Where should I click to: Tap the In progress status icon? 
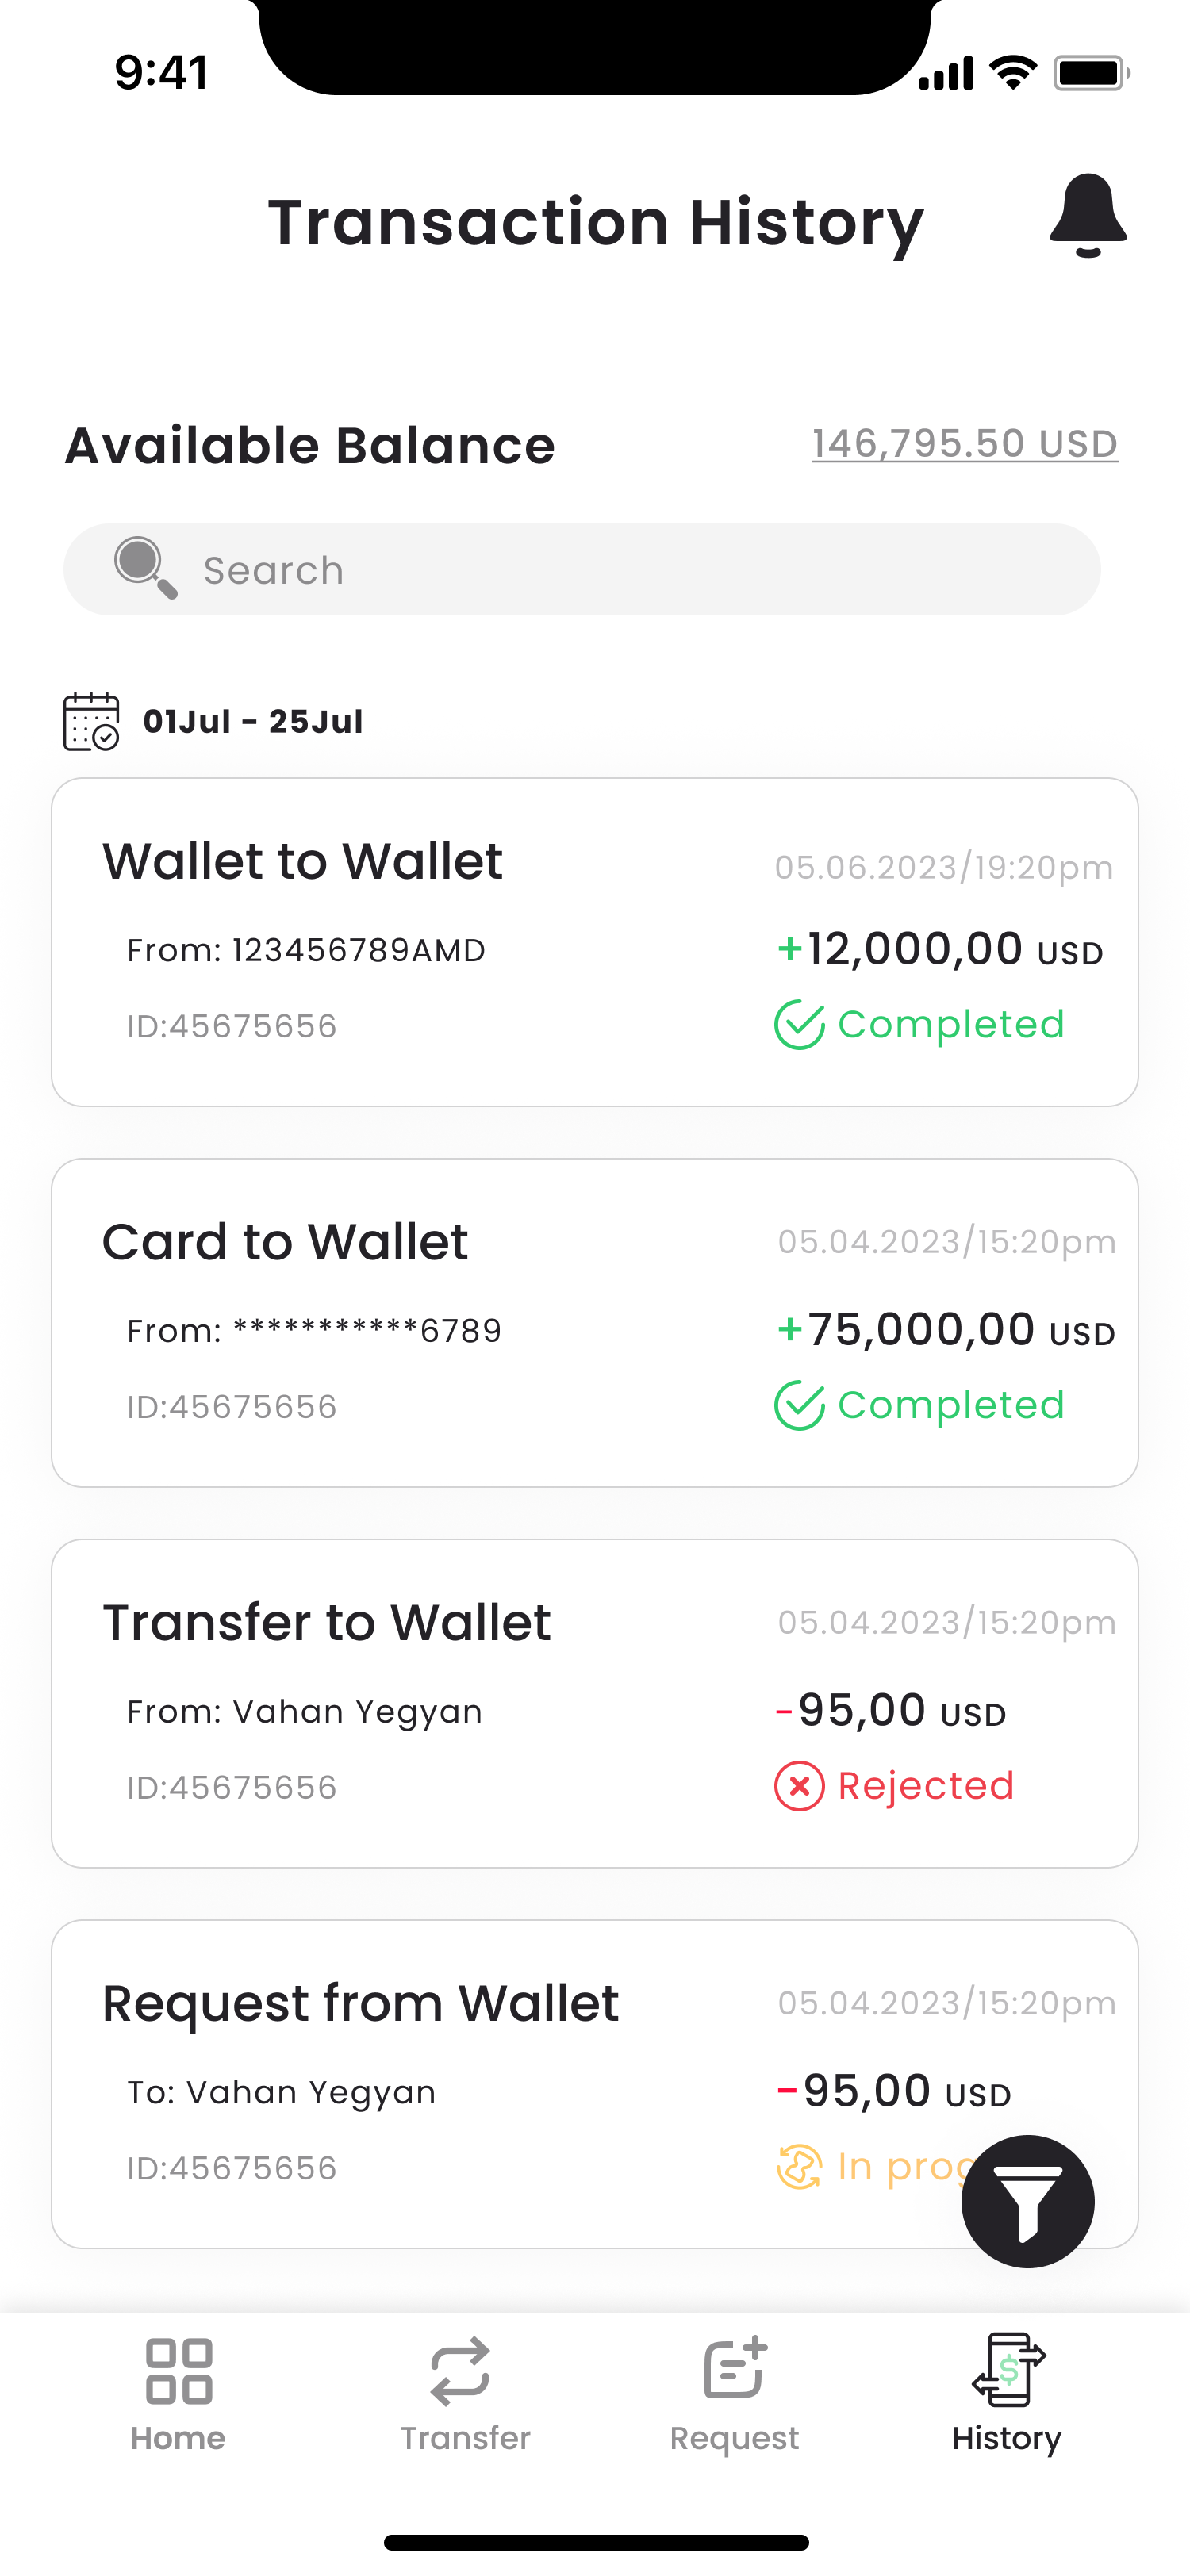point(799,2167)
